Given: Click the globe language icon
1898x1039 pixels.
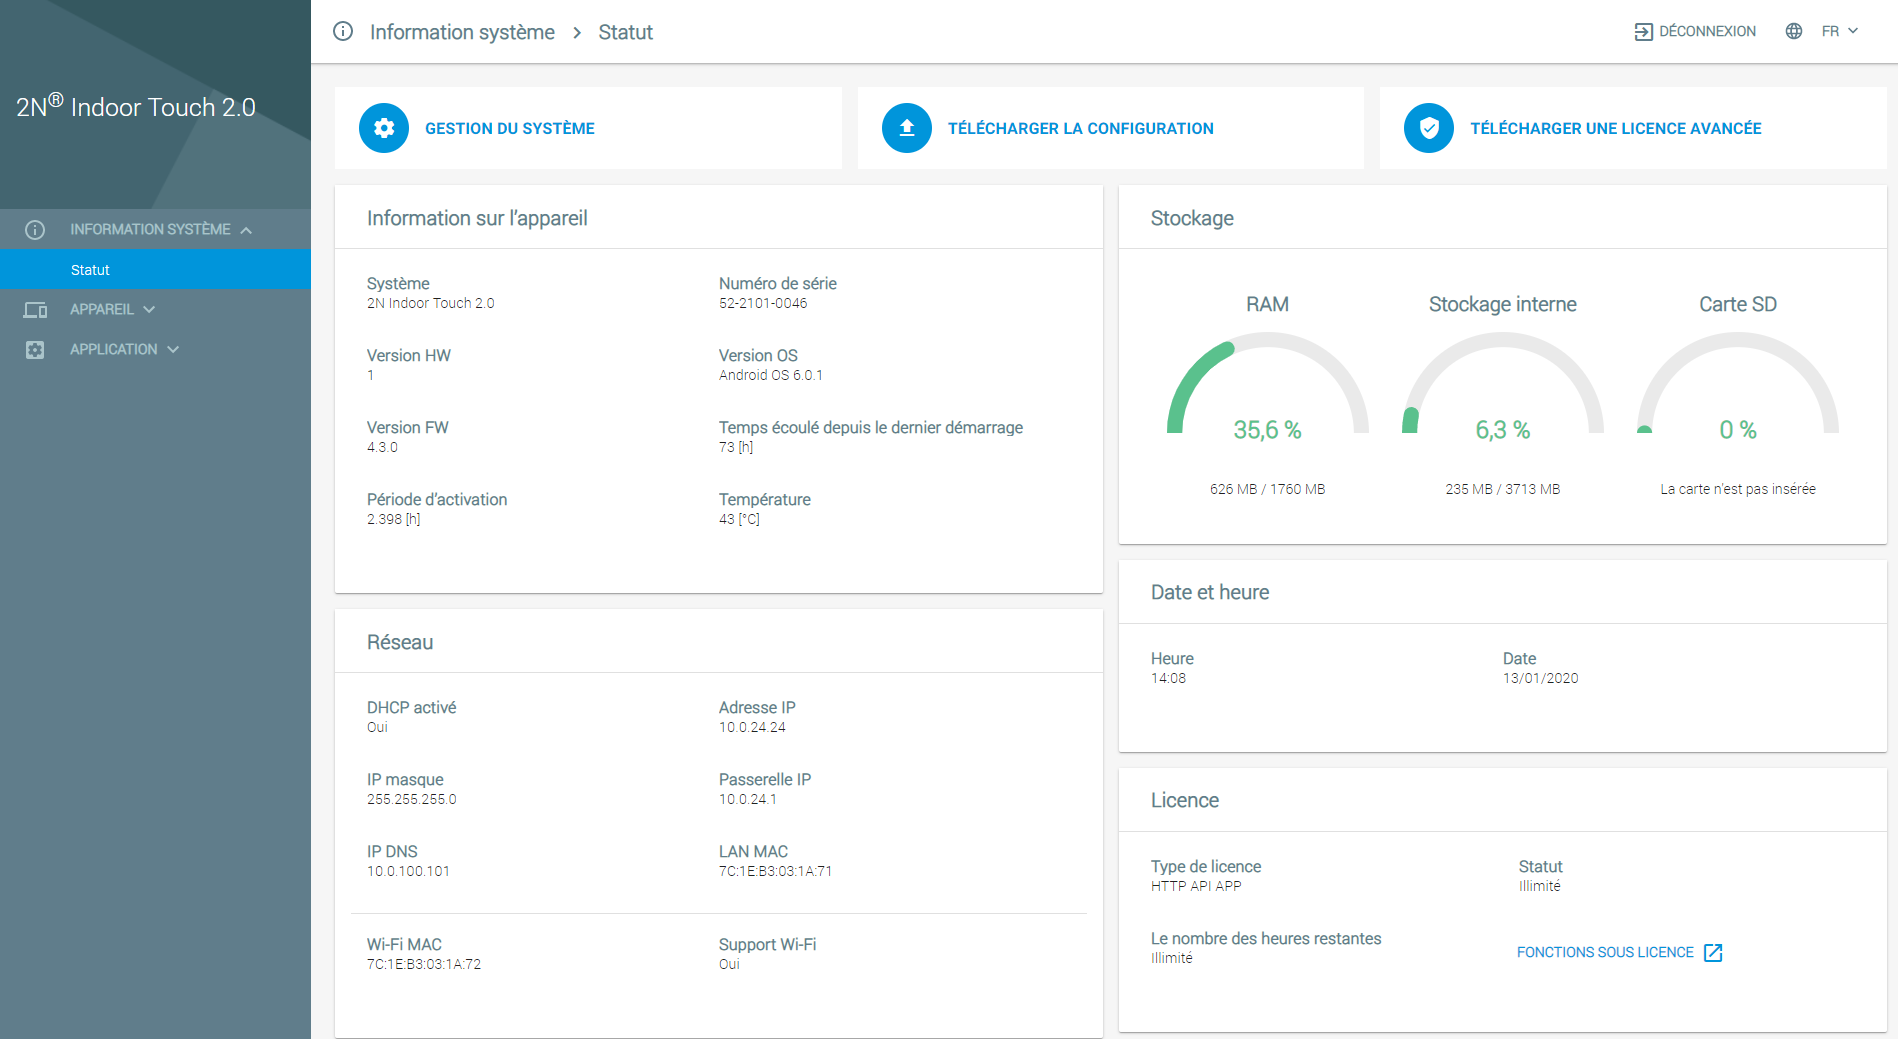Looking at the screenshot, I should pyautogui.click(x=1794, y=31).
